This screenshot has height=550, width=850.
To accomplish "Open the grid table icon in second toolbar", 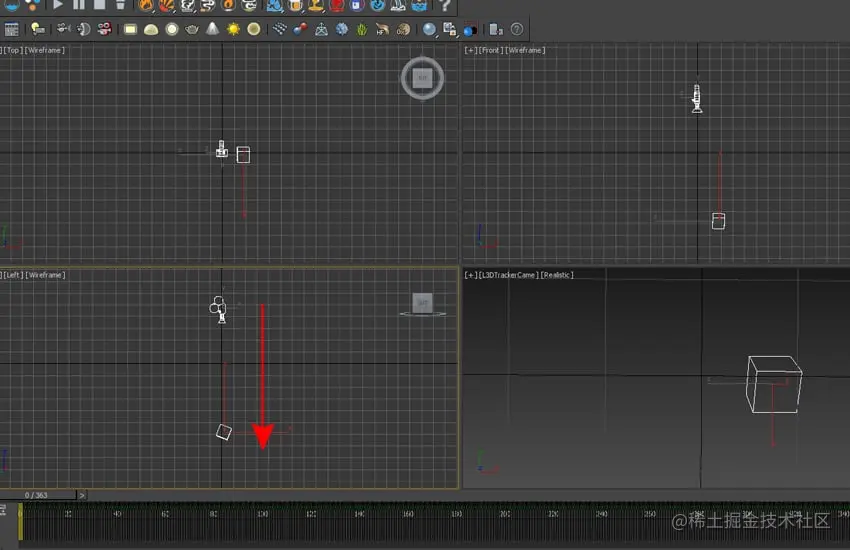I will [11, 29].
